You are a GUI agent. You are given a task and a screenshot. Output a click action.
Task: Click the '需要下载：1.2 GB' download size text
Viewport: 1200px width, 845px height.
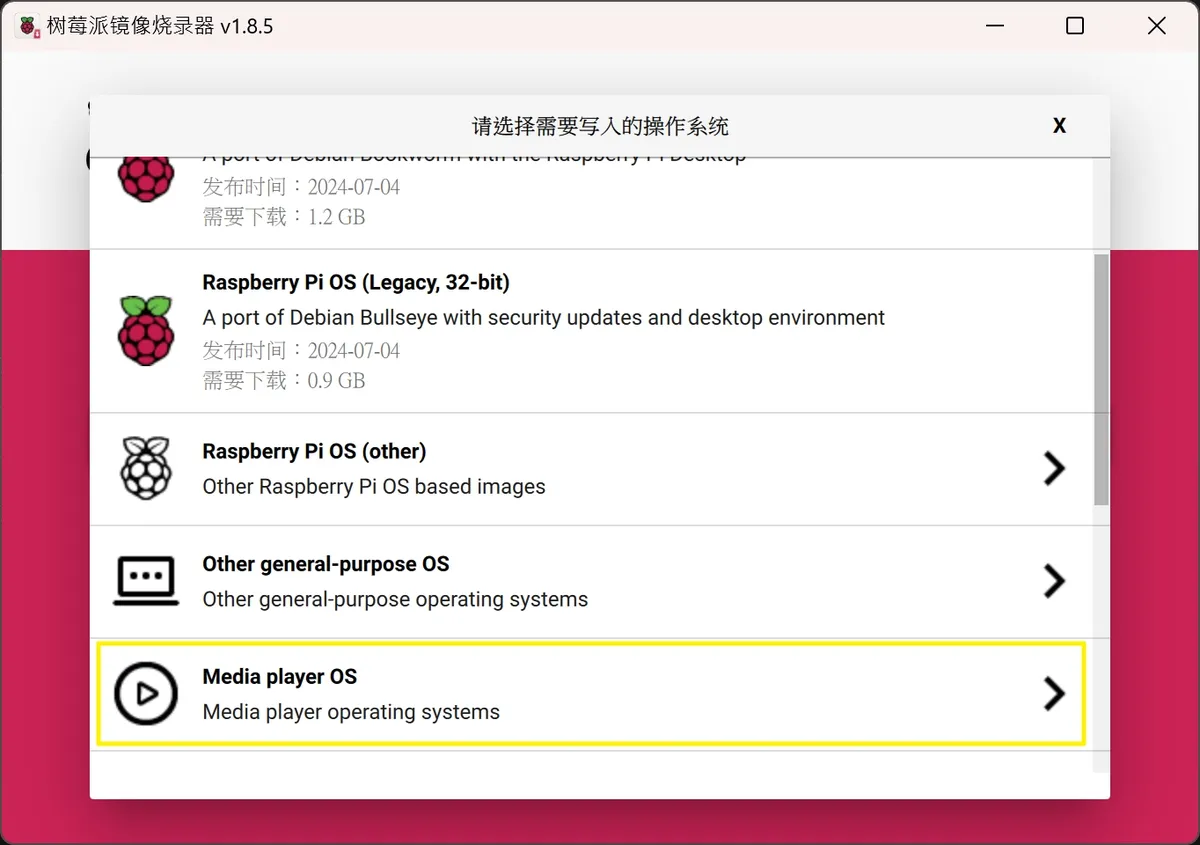click(x=284, y=216)
